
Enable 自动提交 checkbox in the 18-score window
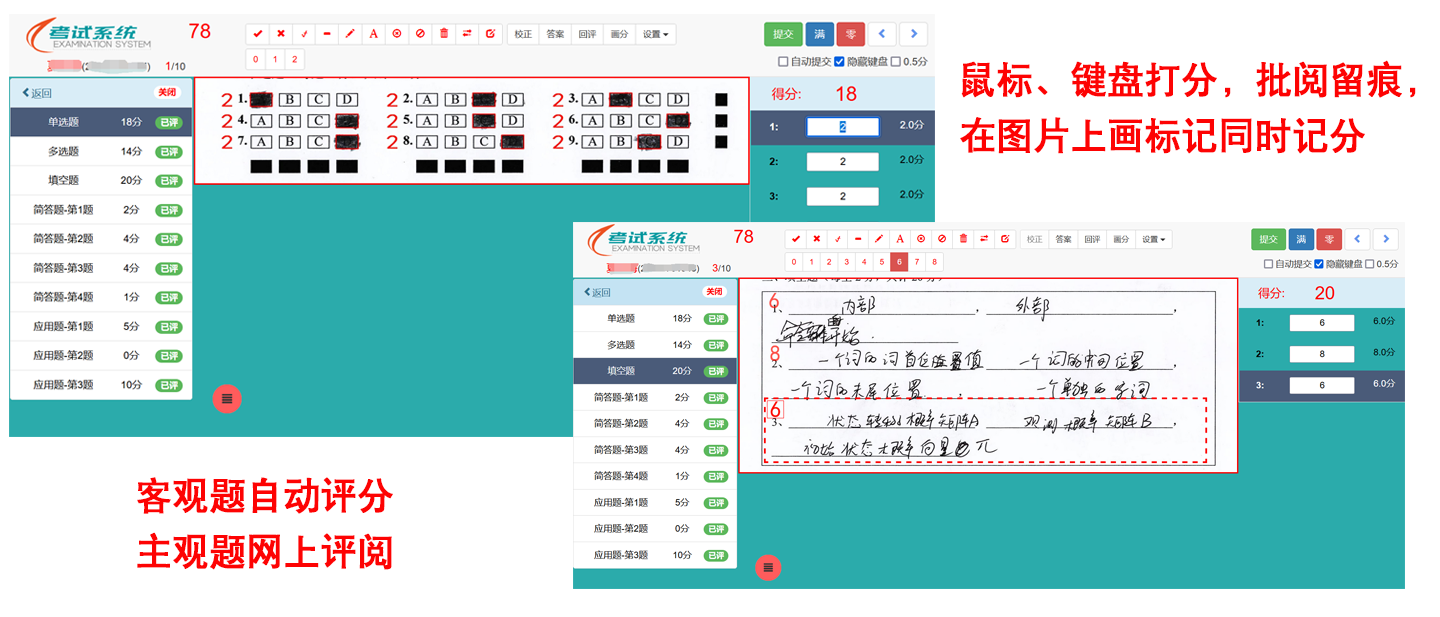(783, 61)
